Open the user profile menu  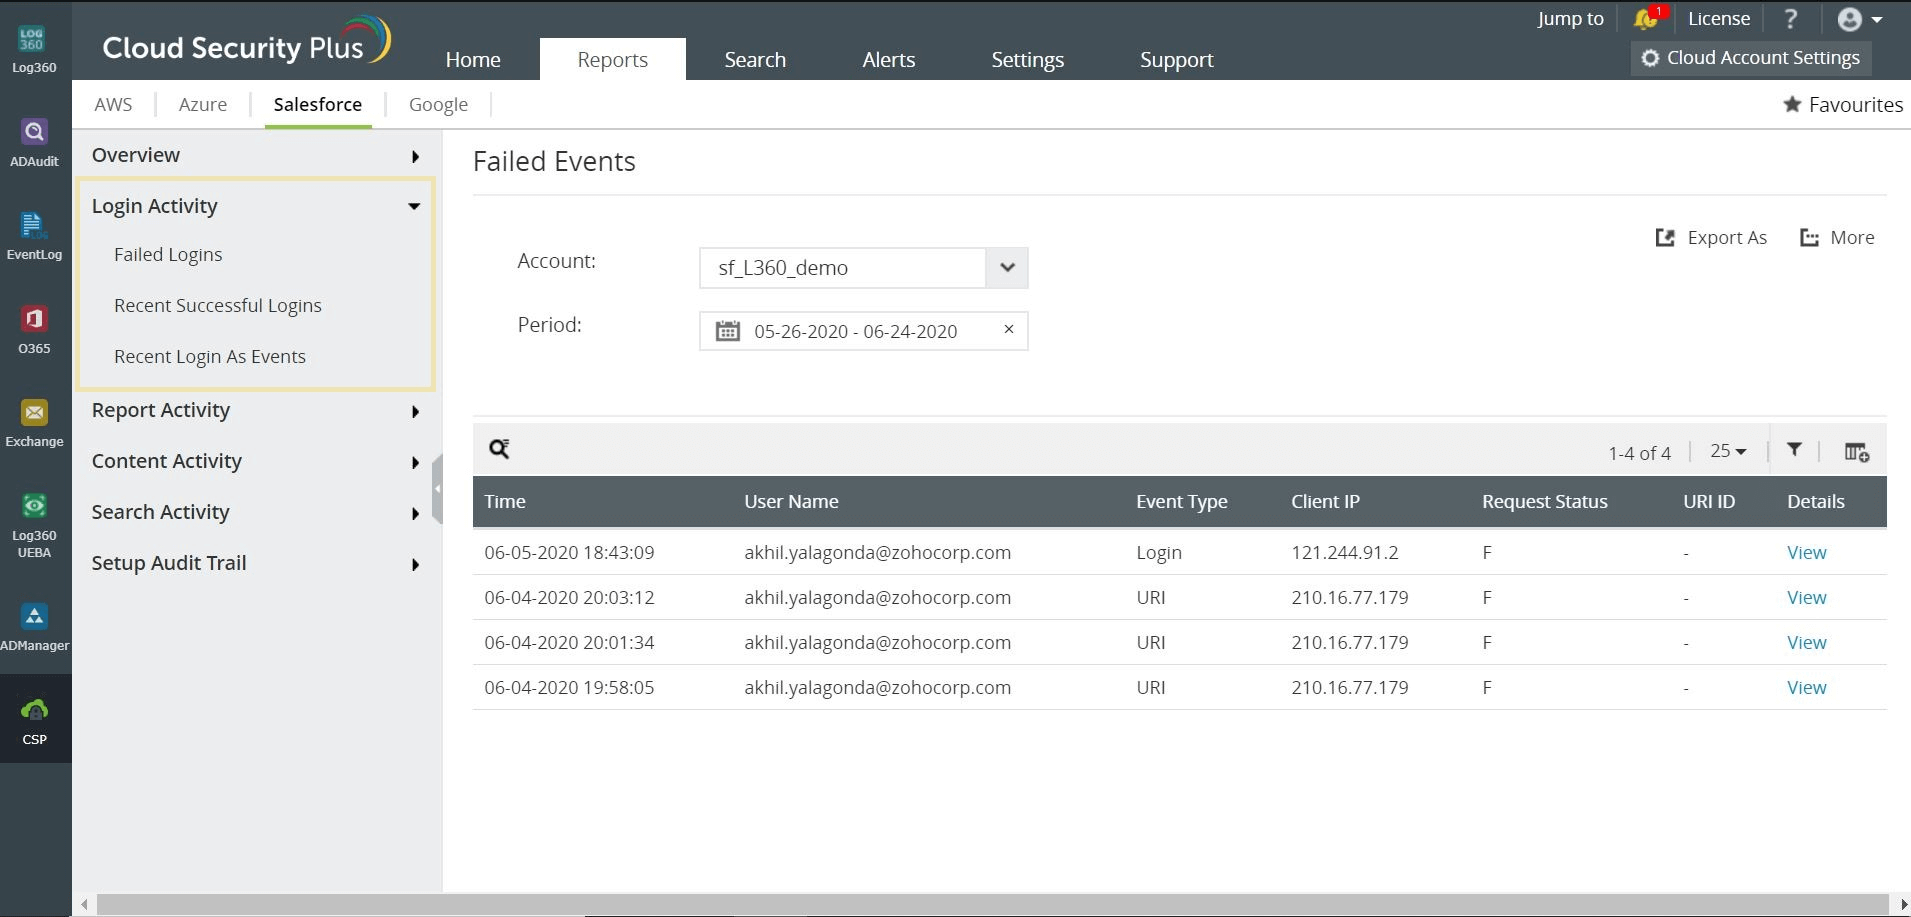1860,19
